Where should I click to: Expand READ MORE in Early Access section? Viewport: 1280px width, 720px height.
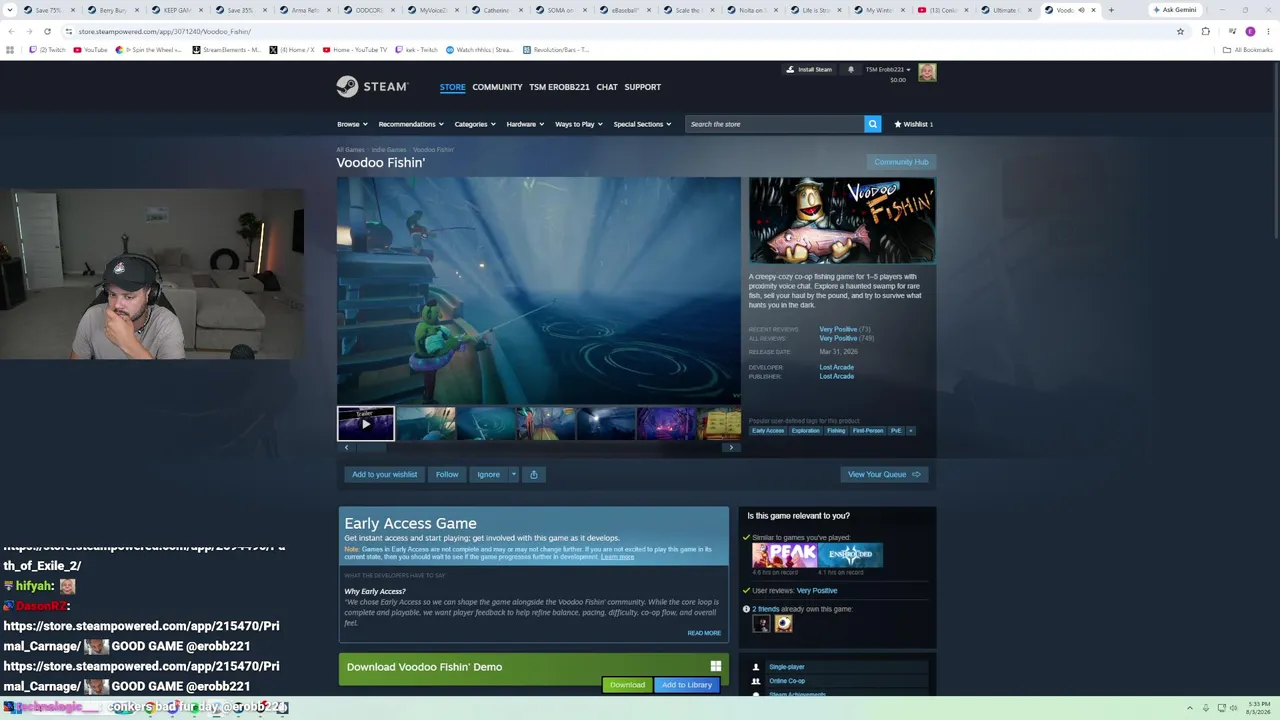tap(704, 633)
